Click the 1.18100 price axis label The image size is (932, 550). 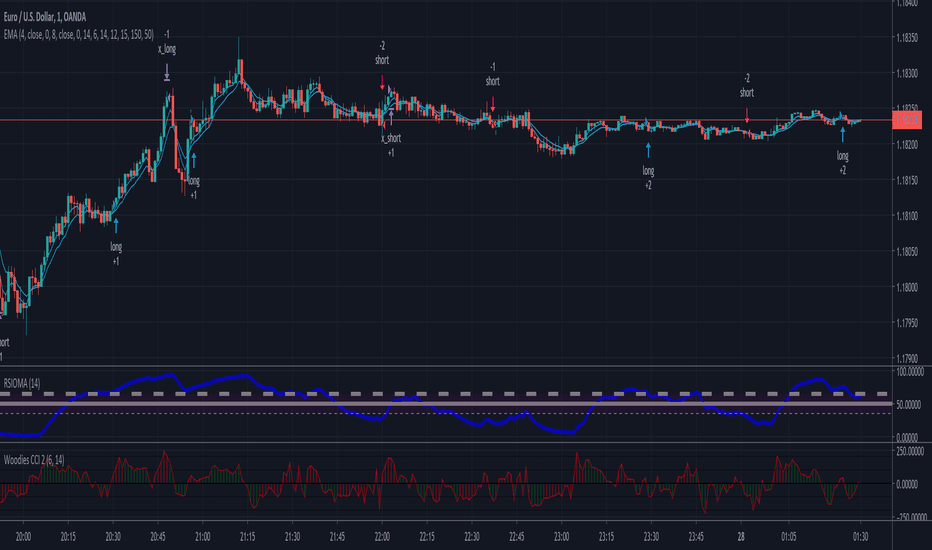pyautogui.click(x=907, y=216)
